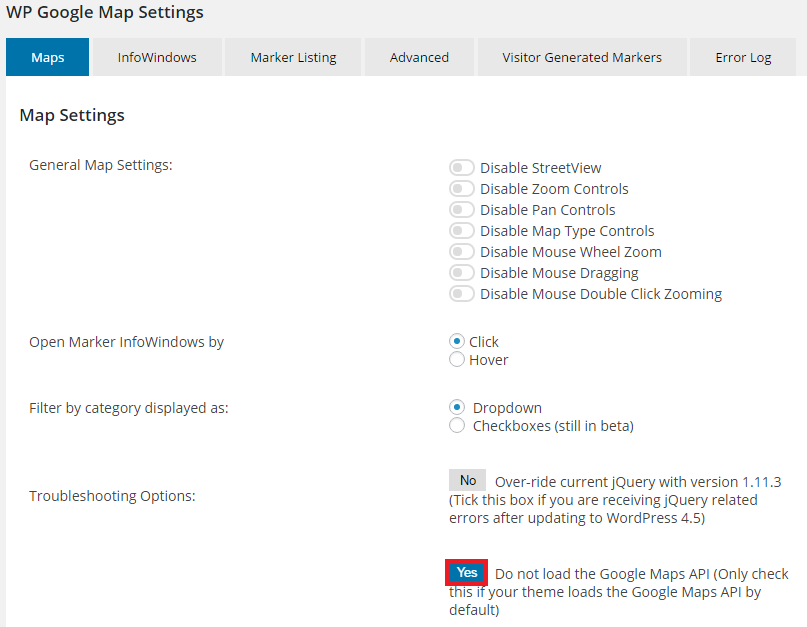
Task: Select Dropdown category filter display
Action: click(457, 407)
